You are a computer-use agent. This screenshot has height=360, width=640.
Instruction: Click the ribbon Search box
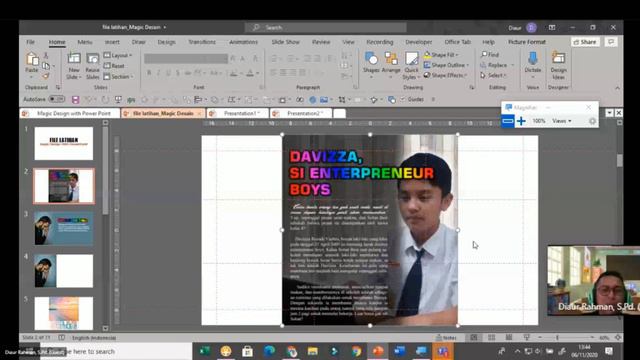(x=325, y=27)
